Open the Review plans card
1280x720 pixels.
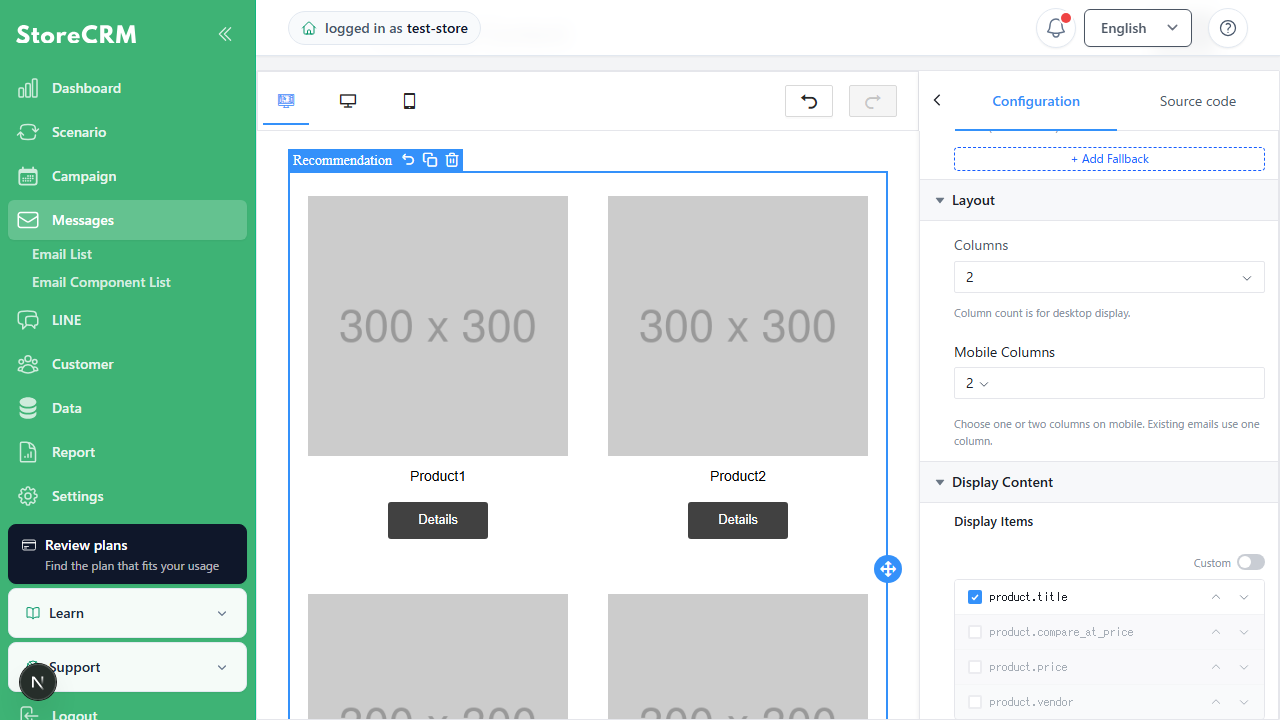tap(127, 554)
